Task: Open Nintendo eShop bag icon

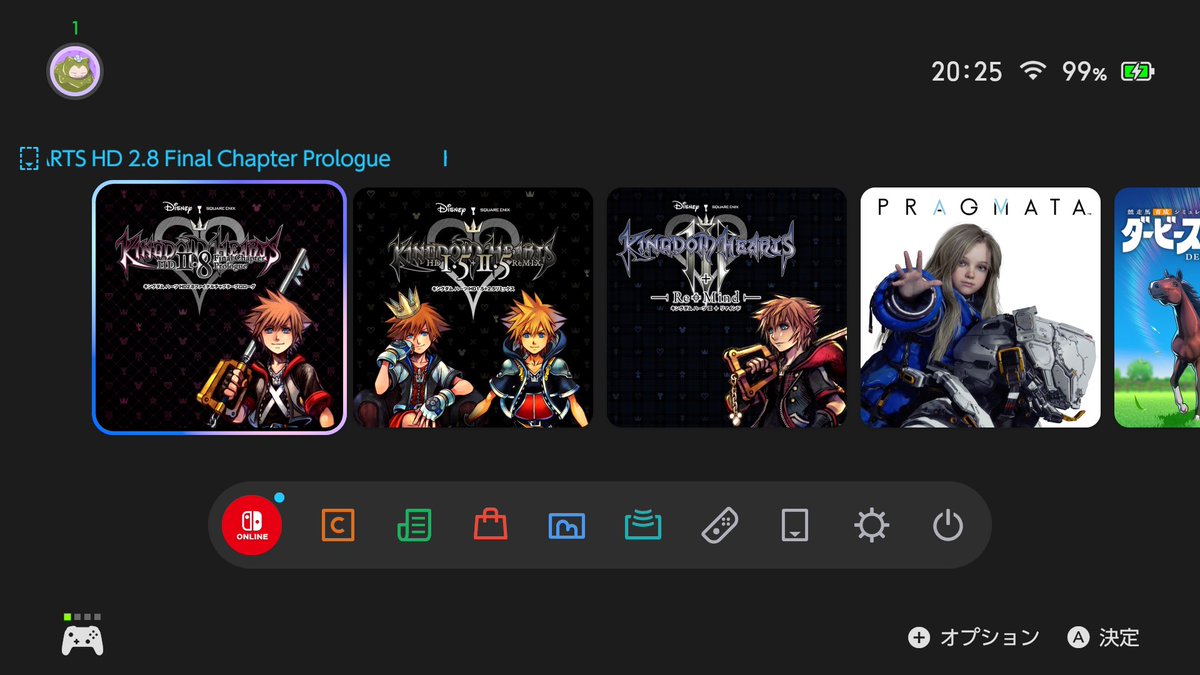Action: pyautogui.click(x=491, y=525)
